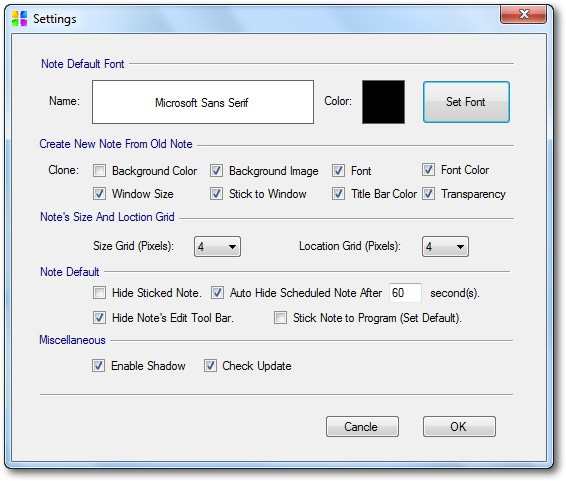Image resolution: width=566 pixels, height=481 pixels.
Task: Click the Settings app icon in title bar
Action: pos(19,18)
